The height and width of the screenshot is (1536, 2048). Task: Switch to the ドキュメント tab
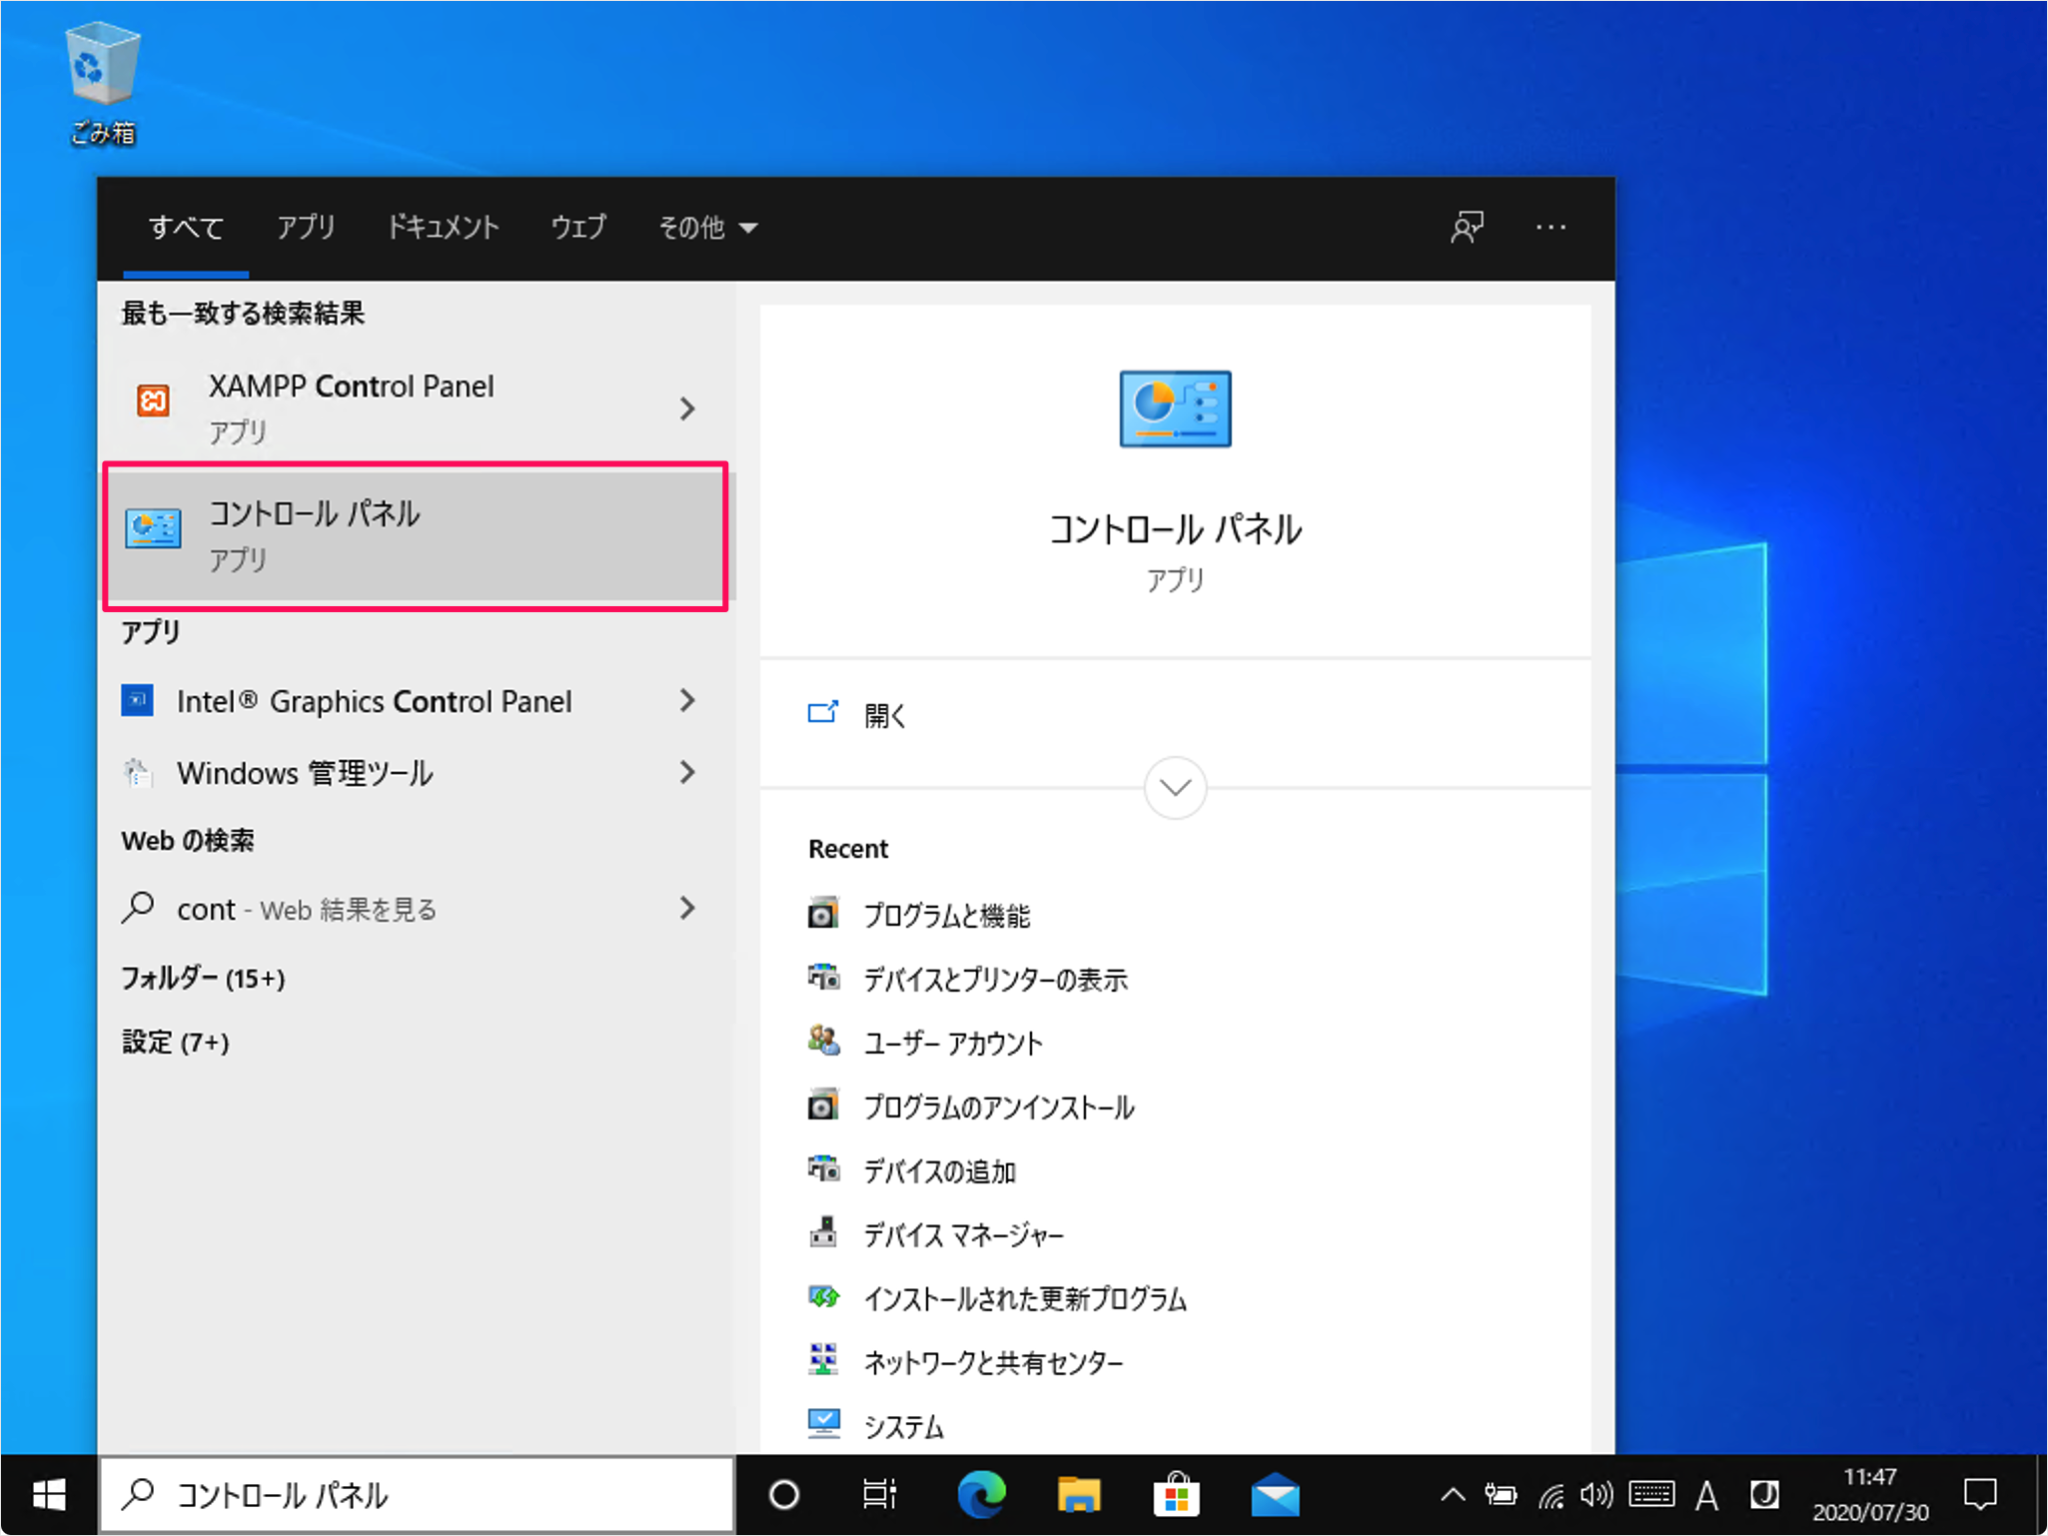pyautogui.click(x=443, y=227)
